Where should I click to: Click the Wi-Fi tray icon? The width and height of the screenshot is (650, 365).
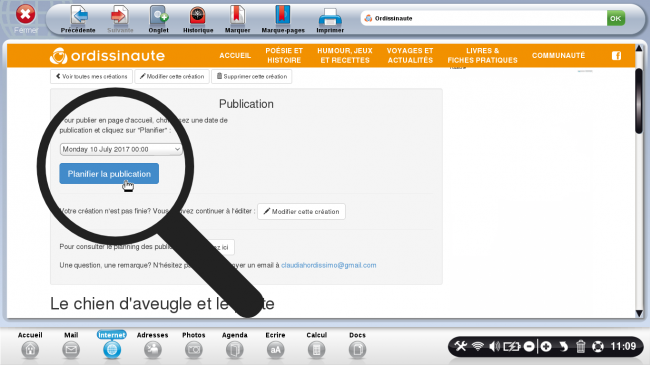click(478, 346)
